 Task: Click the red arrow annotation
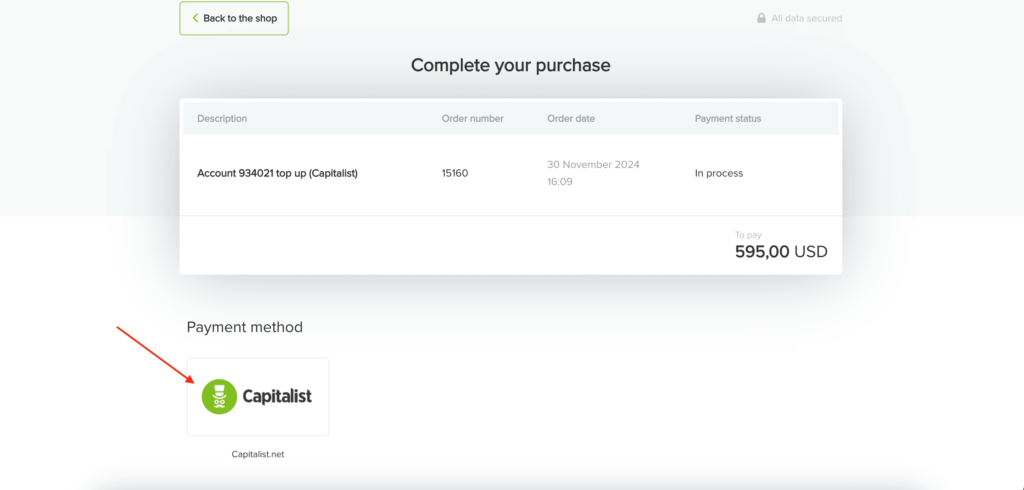click(x=155, y=355)
